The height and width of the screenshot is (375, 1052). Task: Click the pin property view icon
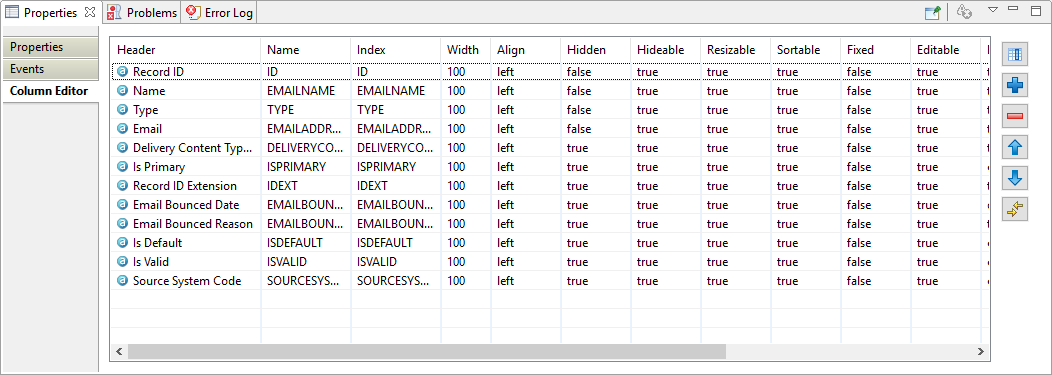click(x=933, y=12)
